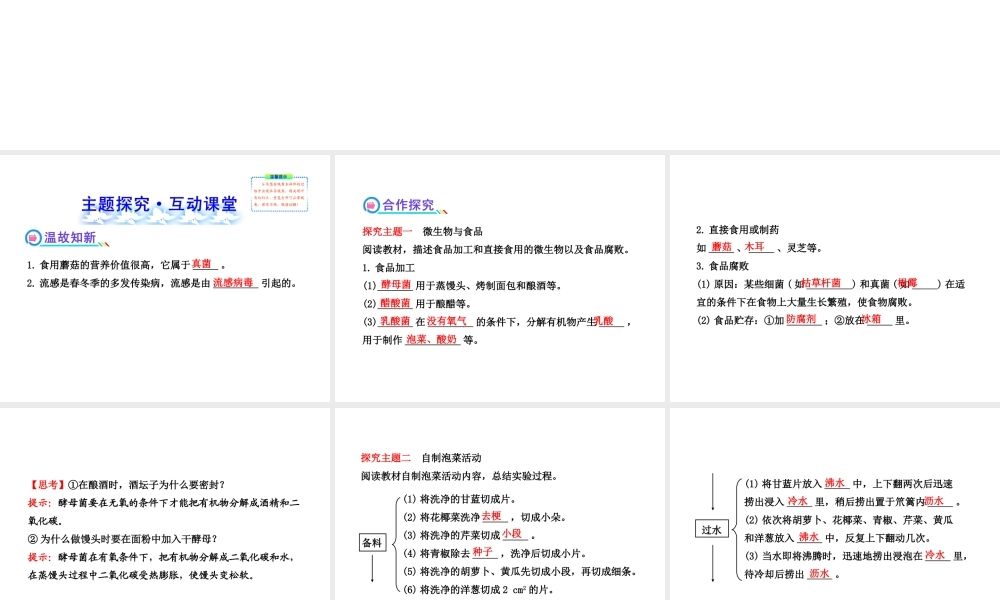The width and height of the screenshot is (1000, 600).
Task: Click the red answer 防腐剂
Action: tap(801, 319)
